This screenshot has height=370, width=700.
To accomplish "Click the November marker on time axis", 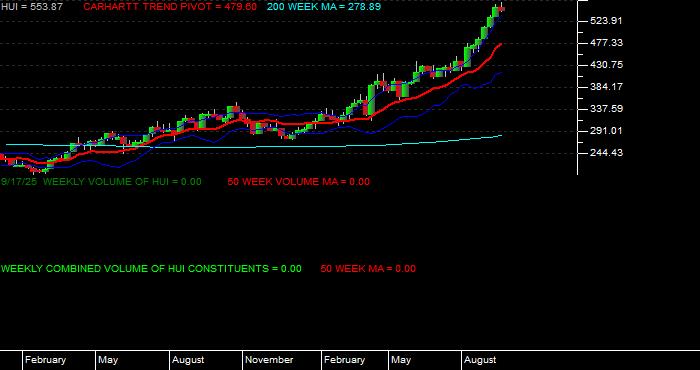I will tap(269, 360).
